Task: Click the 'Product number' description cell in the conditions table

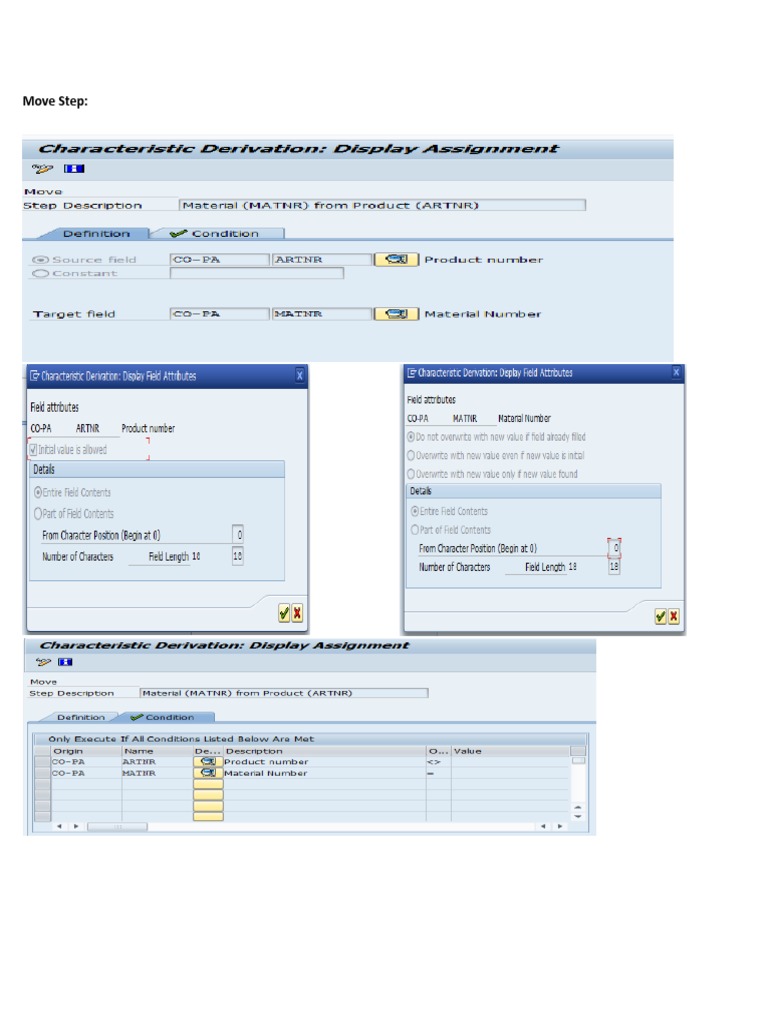Action: click(325, 761)
